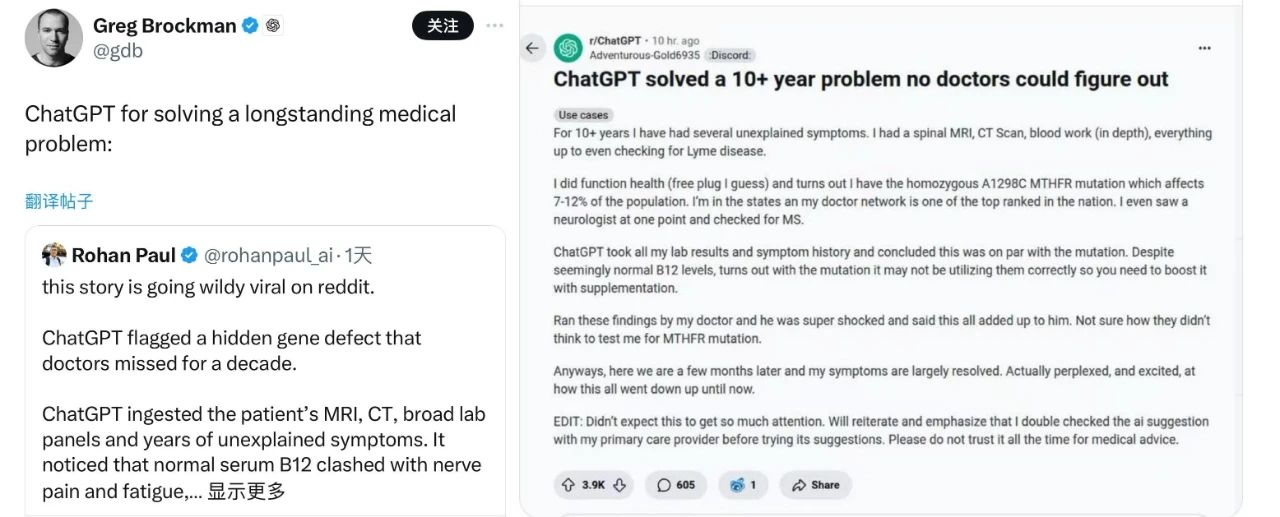Open the tweet's three-dot more menu
The image size is (1280, 517).
tap(494, 26)
